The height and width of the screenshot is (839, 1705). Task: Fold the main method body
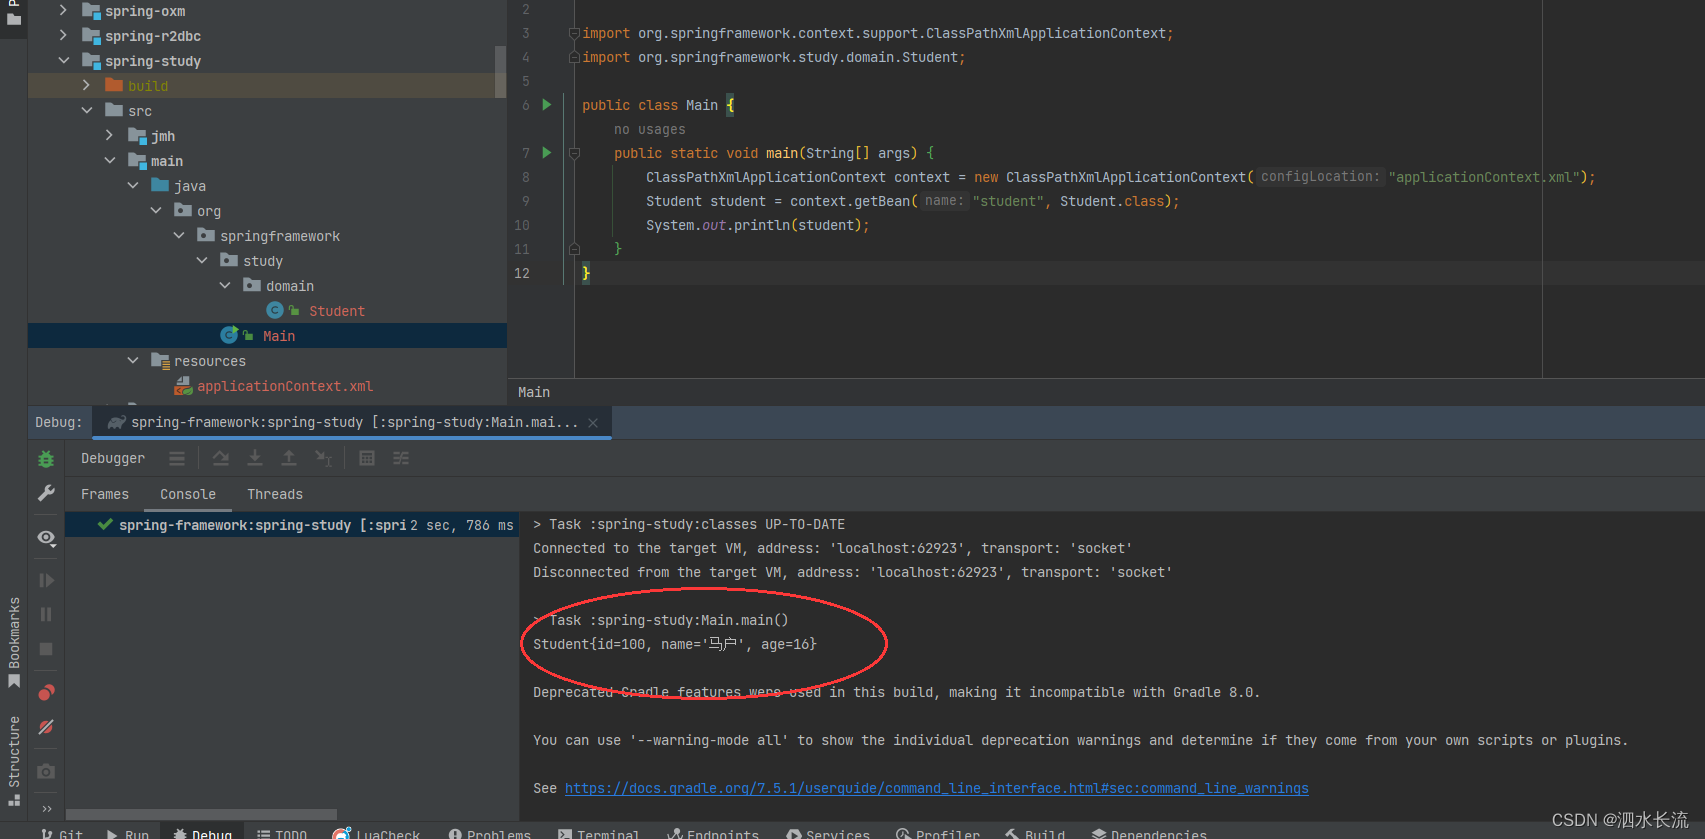[x=574, y=153]
